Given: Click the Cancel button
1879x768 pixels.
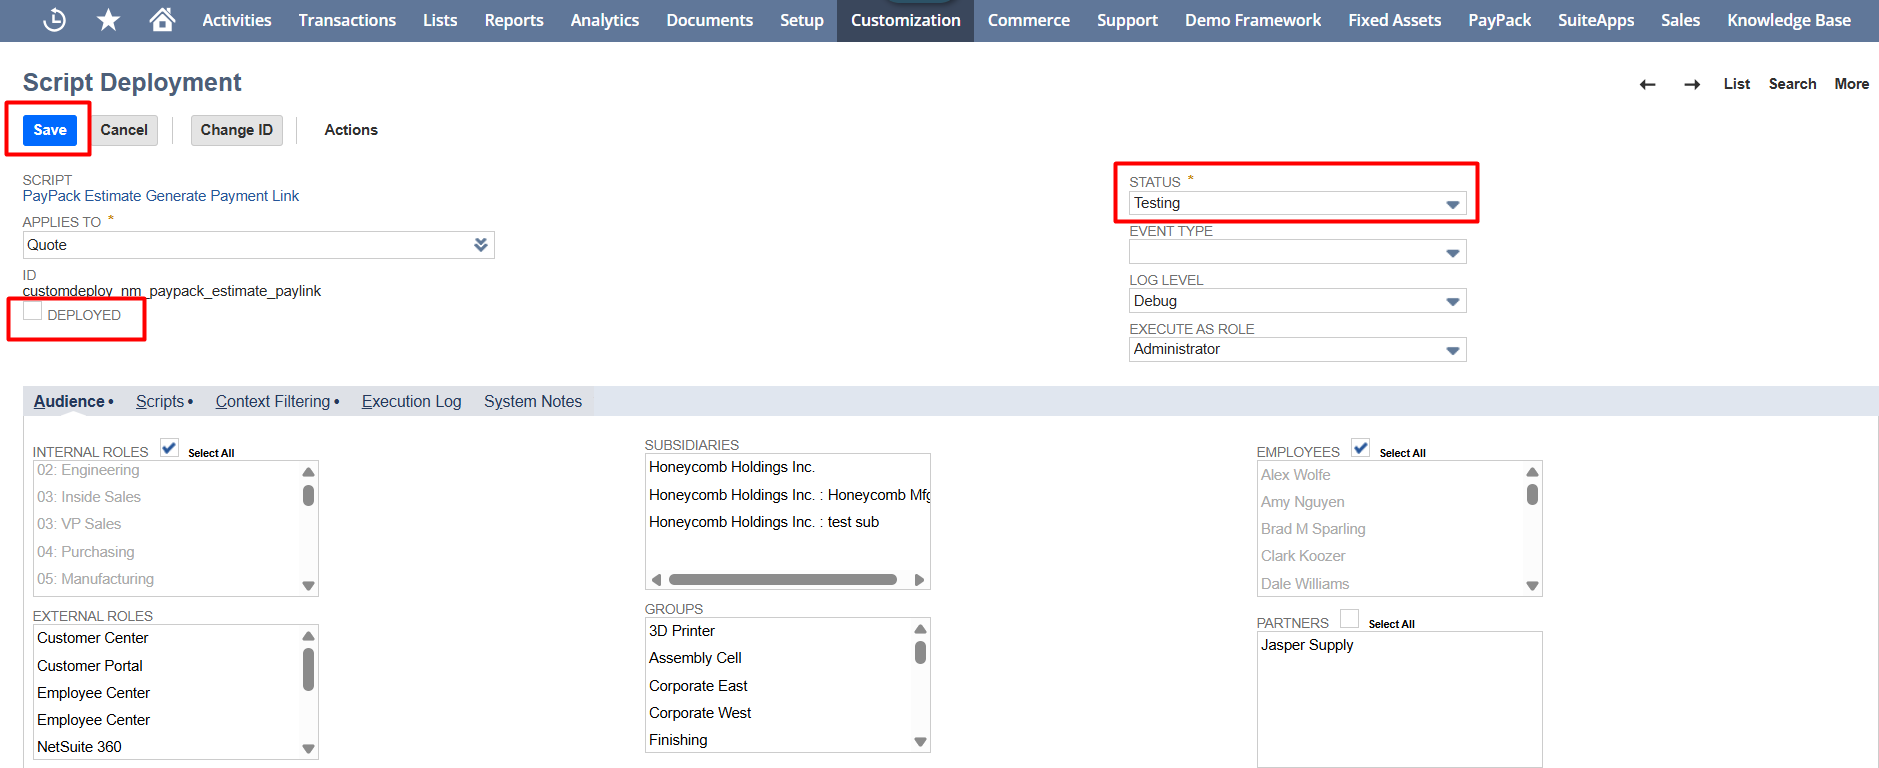Looking at the screenshot, I should pos(124,130).
